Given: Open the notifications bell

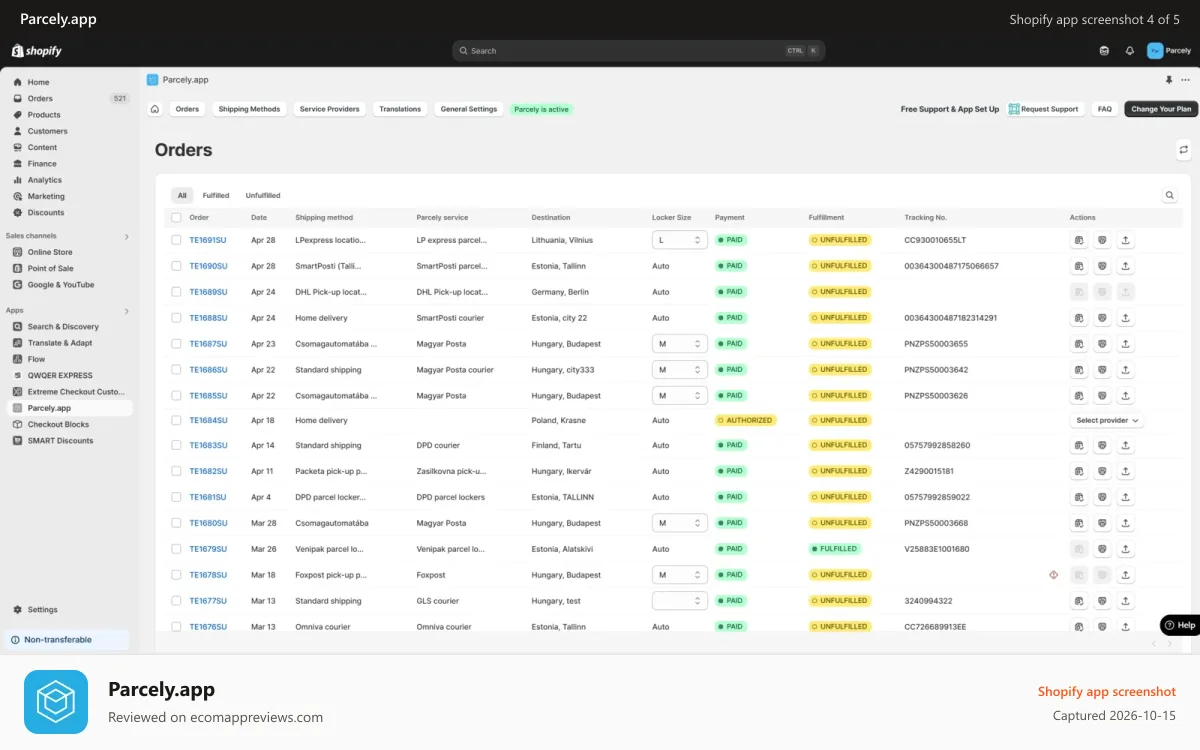Looking at the screenshot, I should (1130, 51).
